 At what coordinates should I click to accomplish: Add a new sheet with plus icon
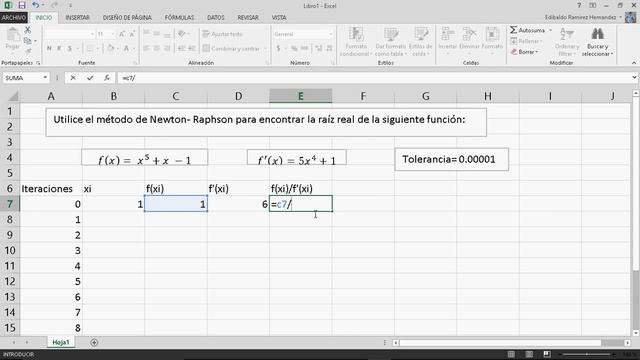(x=94, y=342)
